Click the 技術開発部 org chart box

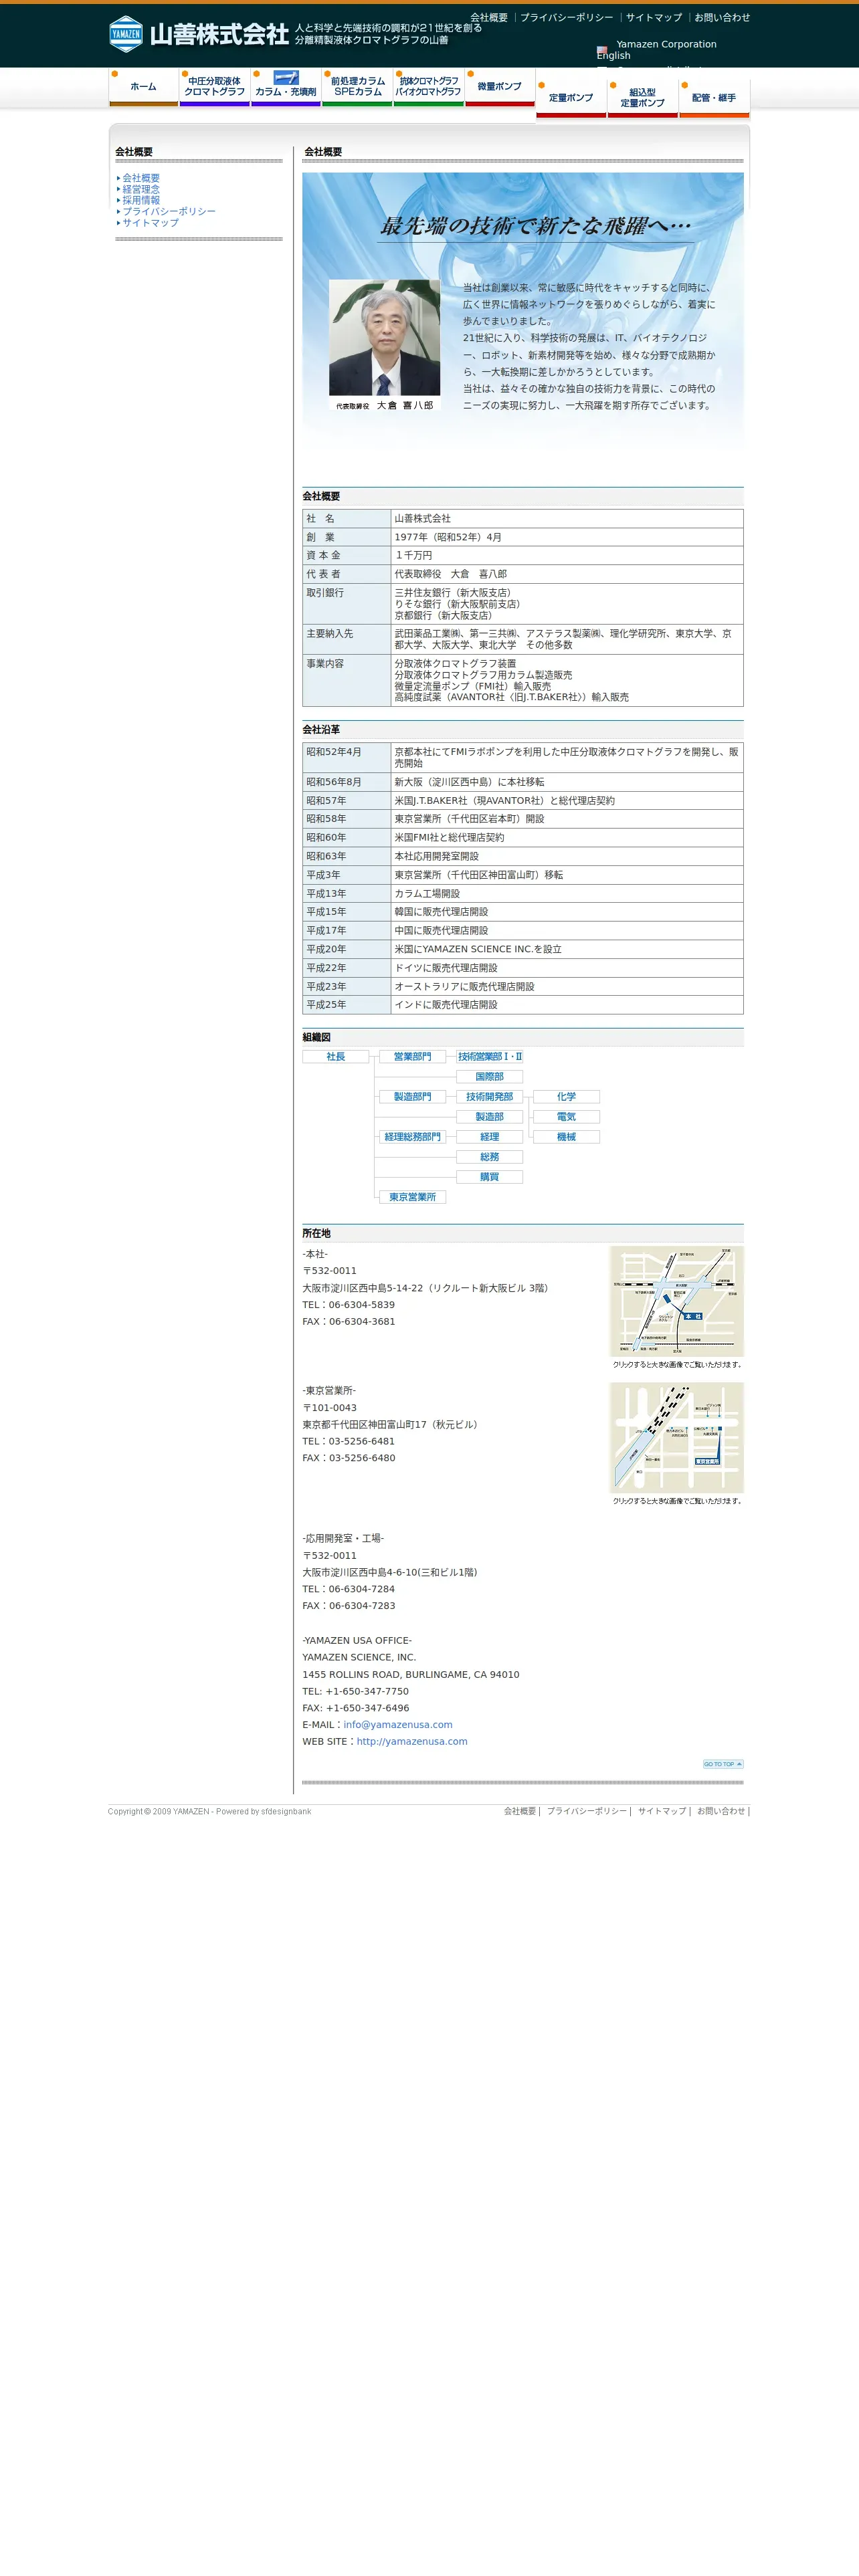(x=490, y=1097)
